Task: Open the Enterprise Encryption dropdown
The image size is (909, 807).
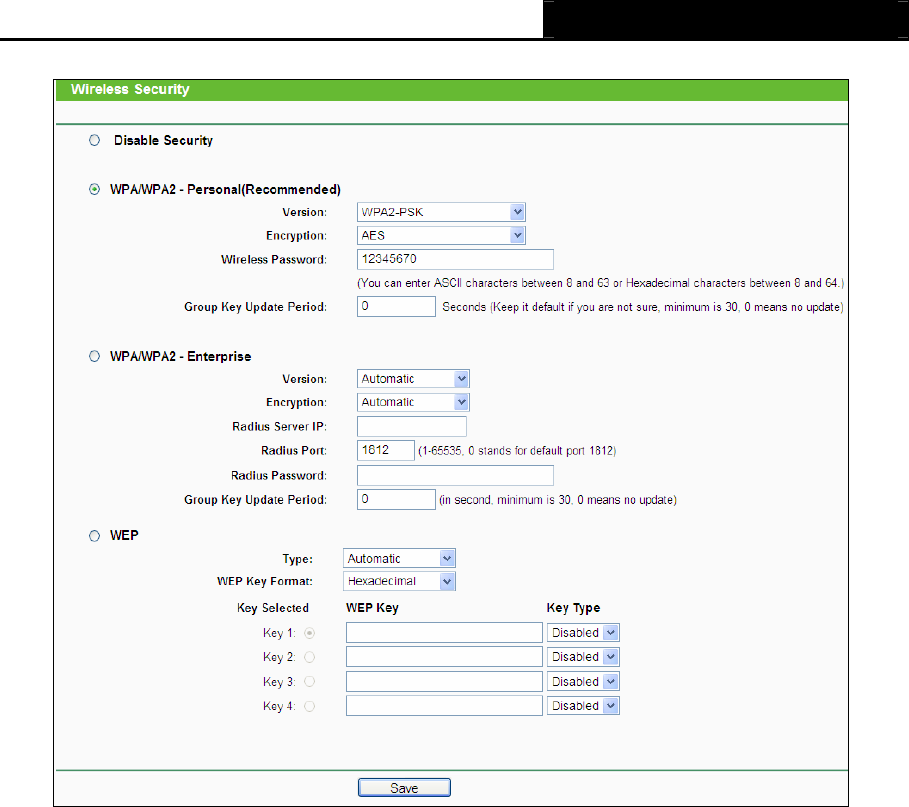Action: tap(413, 402)
